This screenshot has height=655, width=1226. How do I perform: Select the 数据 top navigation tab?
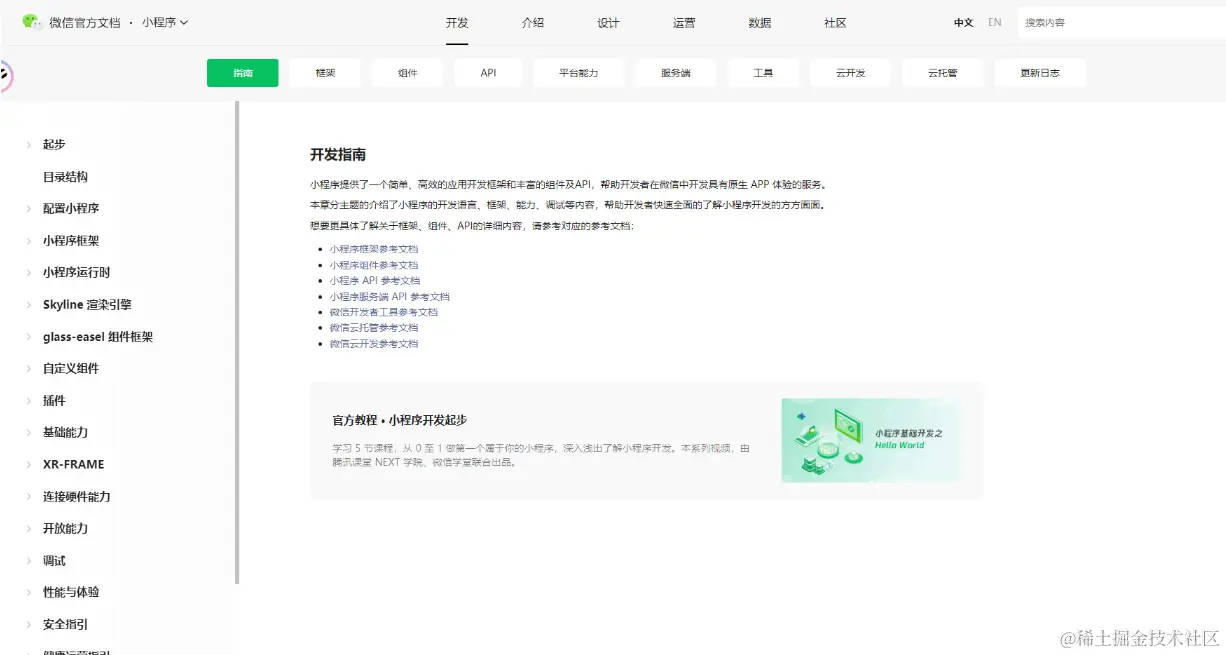coord(760,22)
